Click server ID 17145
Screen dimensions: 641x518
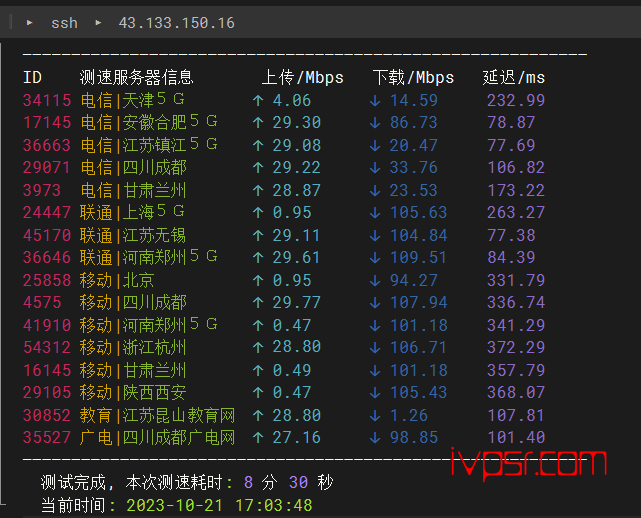click(x=47, y=122)
